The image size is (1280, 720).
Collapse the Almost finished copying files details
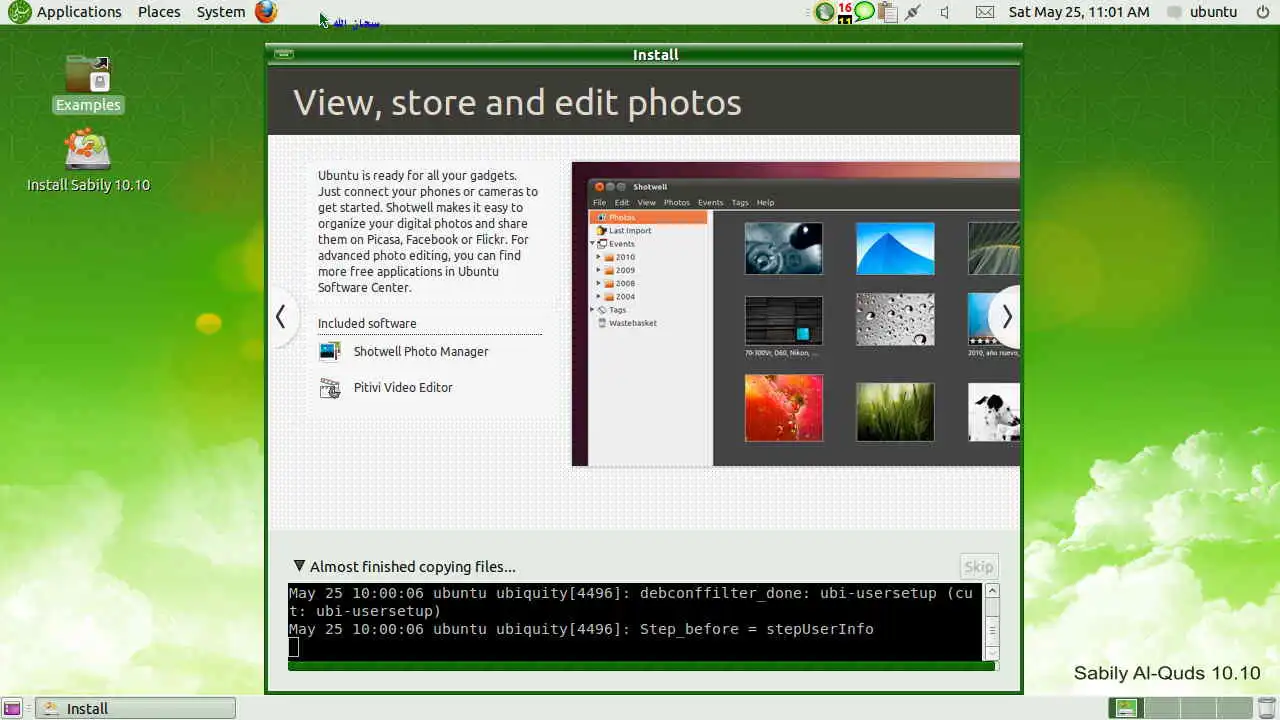[299, 566]
